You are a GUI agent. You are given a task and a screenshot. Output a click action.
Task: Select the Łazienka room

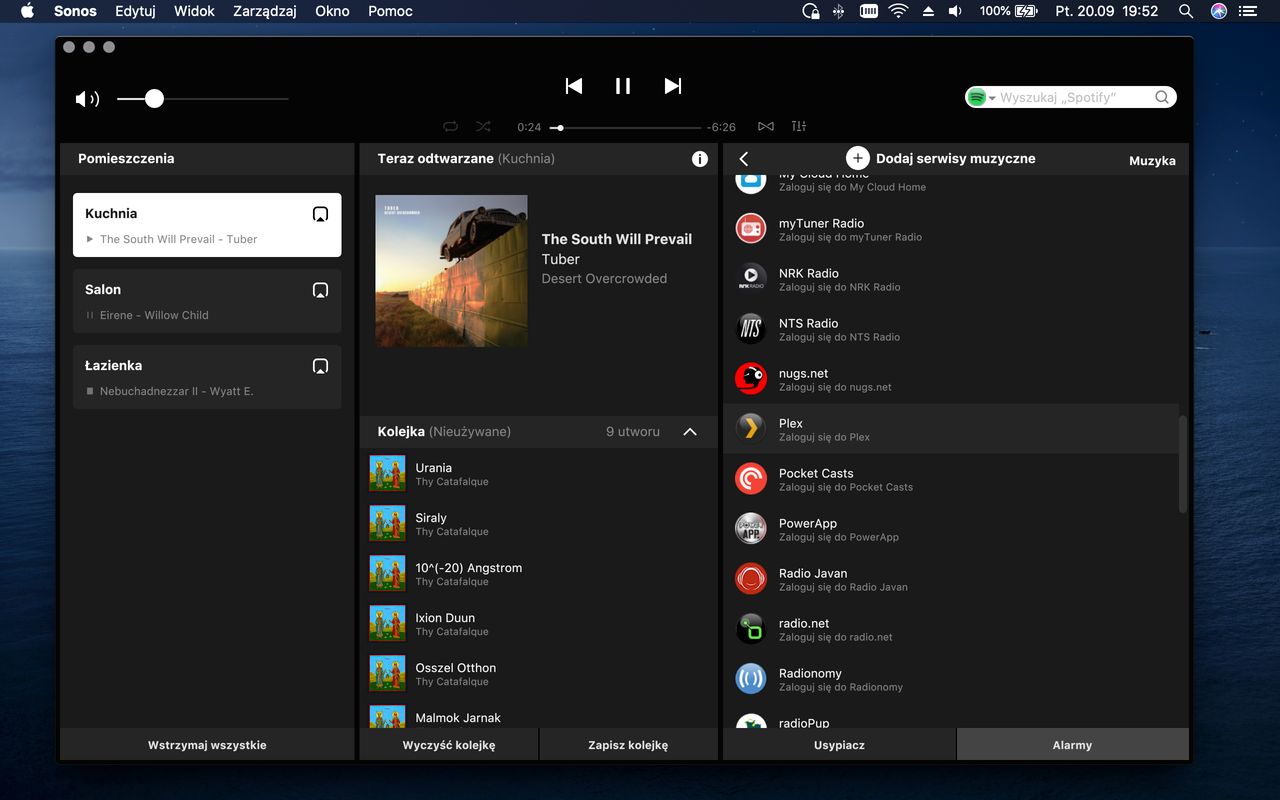point(207,377)
